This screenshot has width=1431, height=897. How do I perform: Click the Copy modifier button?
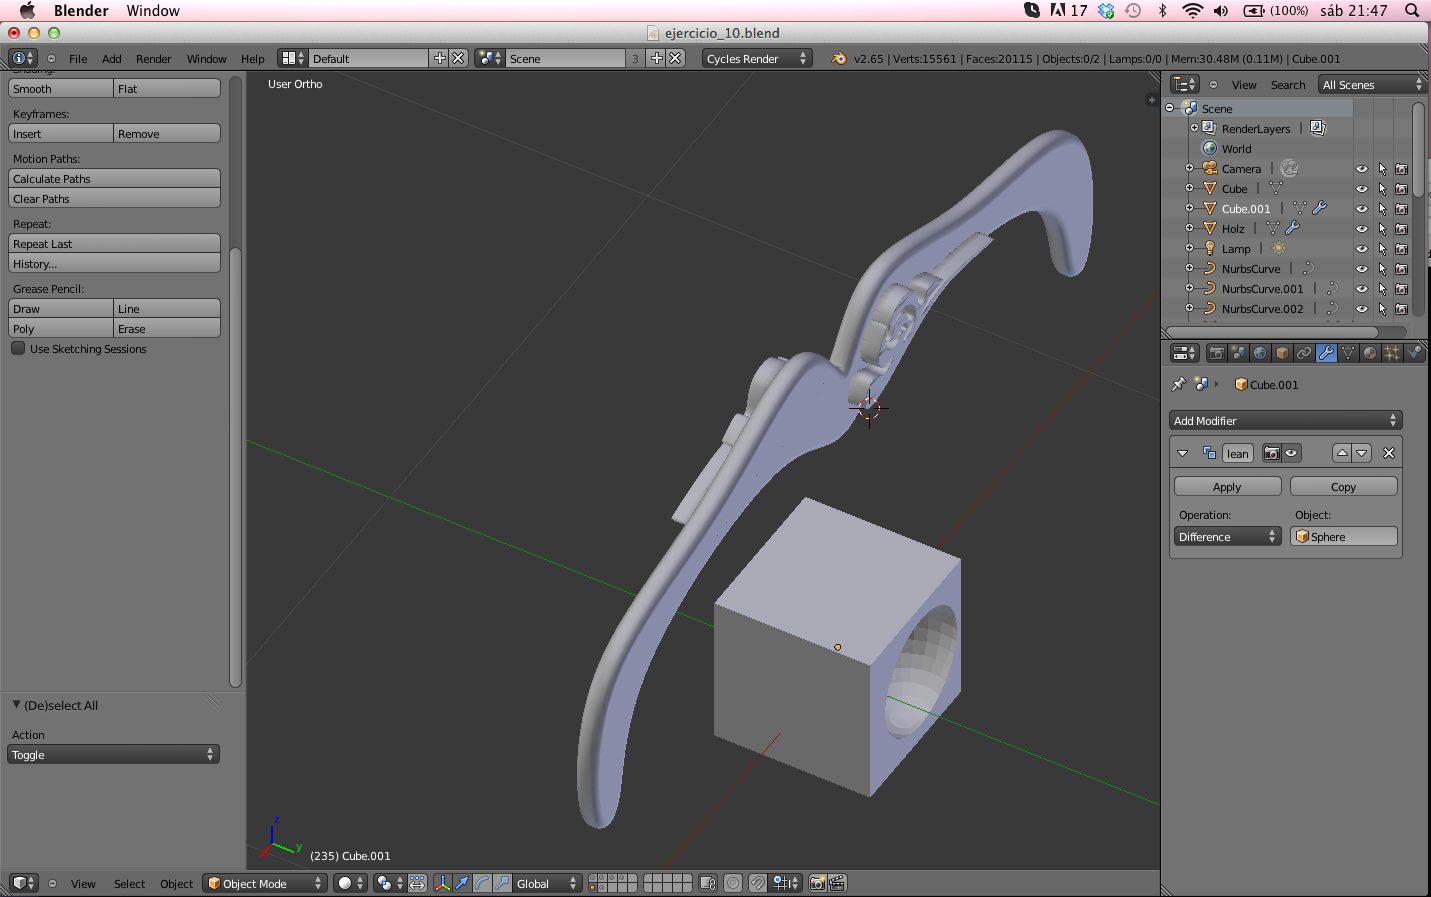[x=1343, y=487]
